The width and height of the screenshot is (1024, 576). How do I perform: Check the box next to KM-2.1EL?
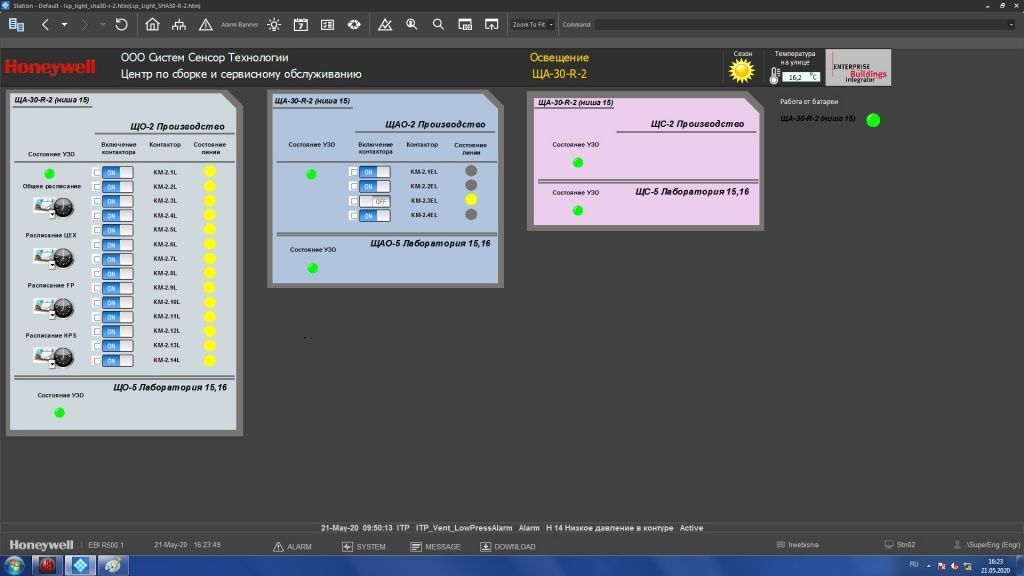pyautogui.click(x=353, y=172)
